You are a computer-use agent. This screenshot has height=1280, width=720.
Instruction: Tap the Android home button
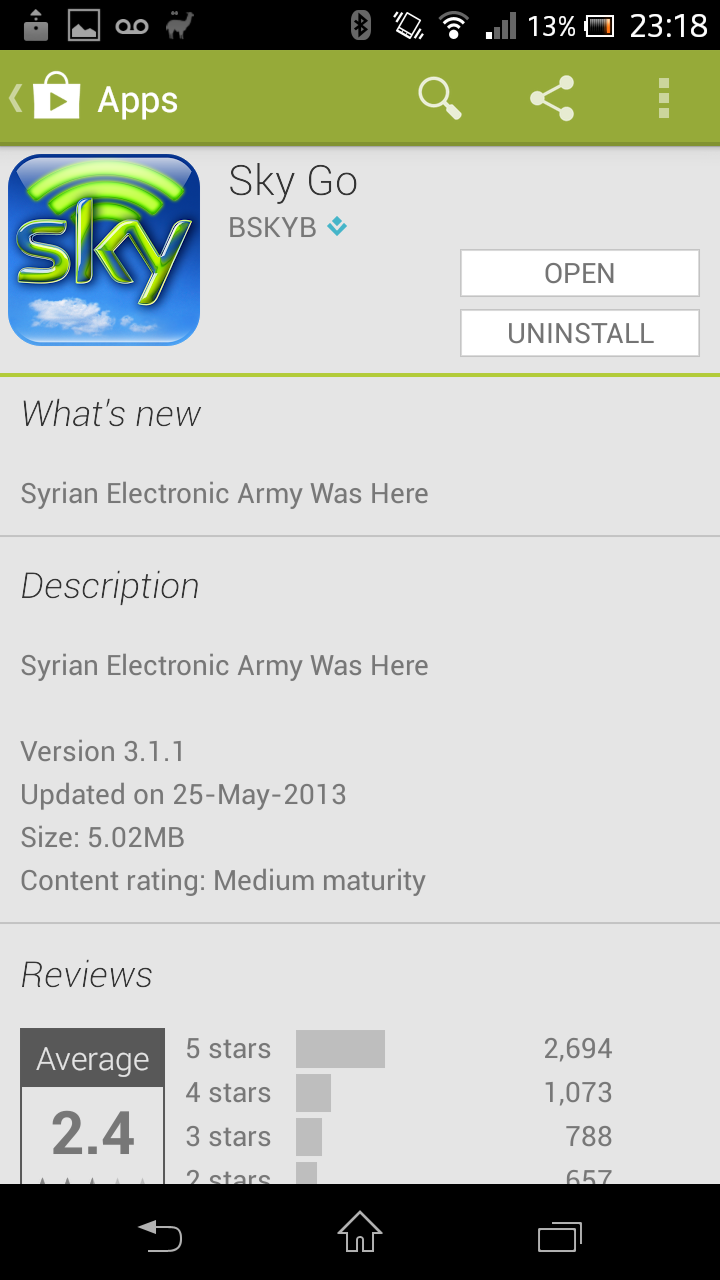tap(360, 1232)
